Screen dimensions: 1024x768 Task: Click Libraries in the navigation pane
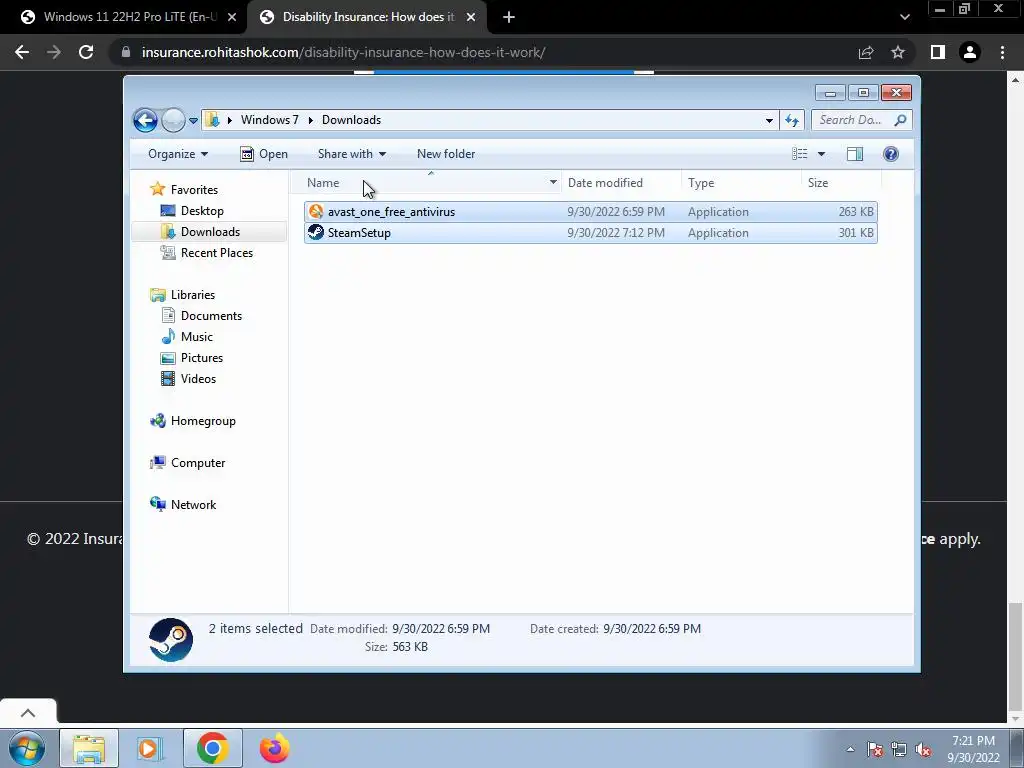point(193,295)
